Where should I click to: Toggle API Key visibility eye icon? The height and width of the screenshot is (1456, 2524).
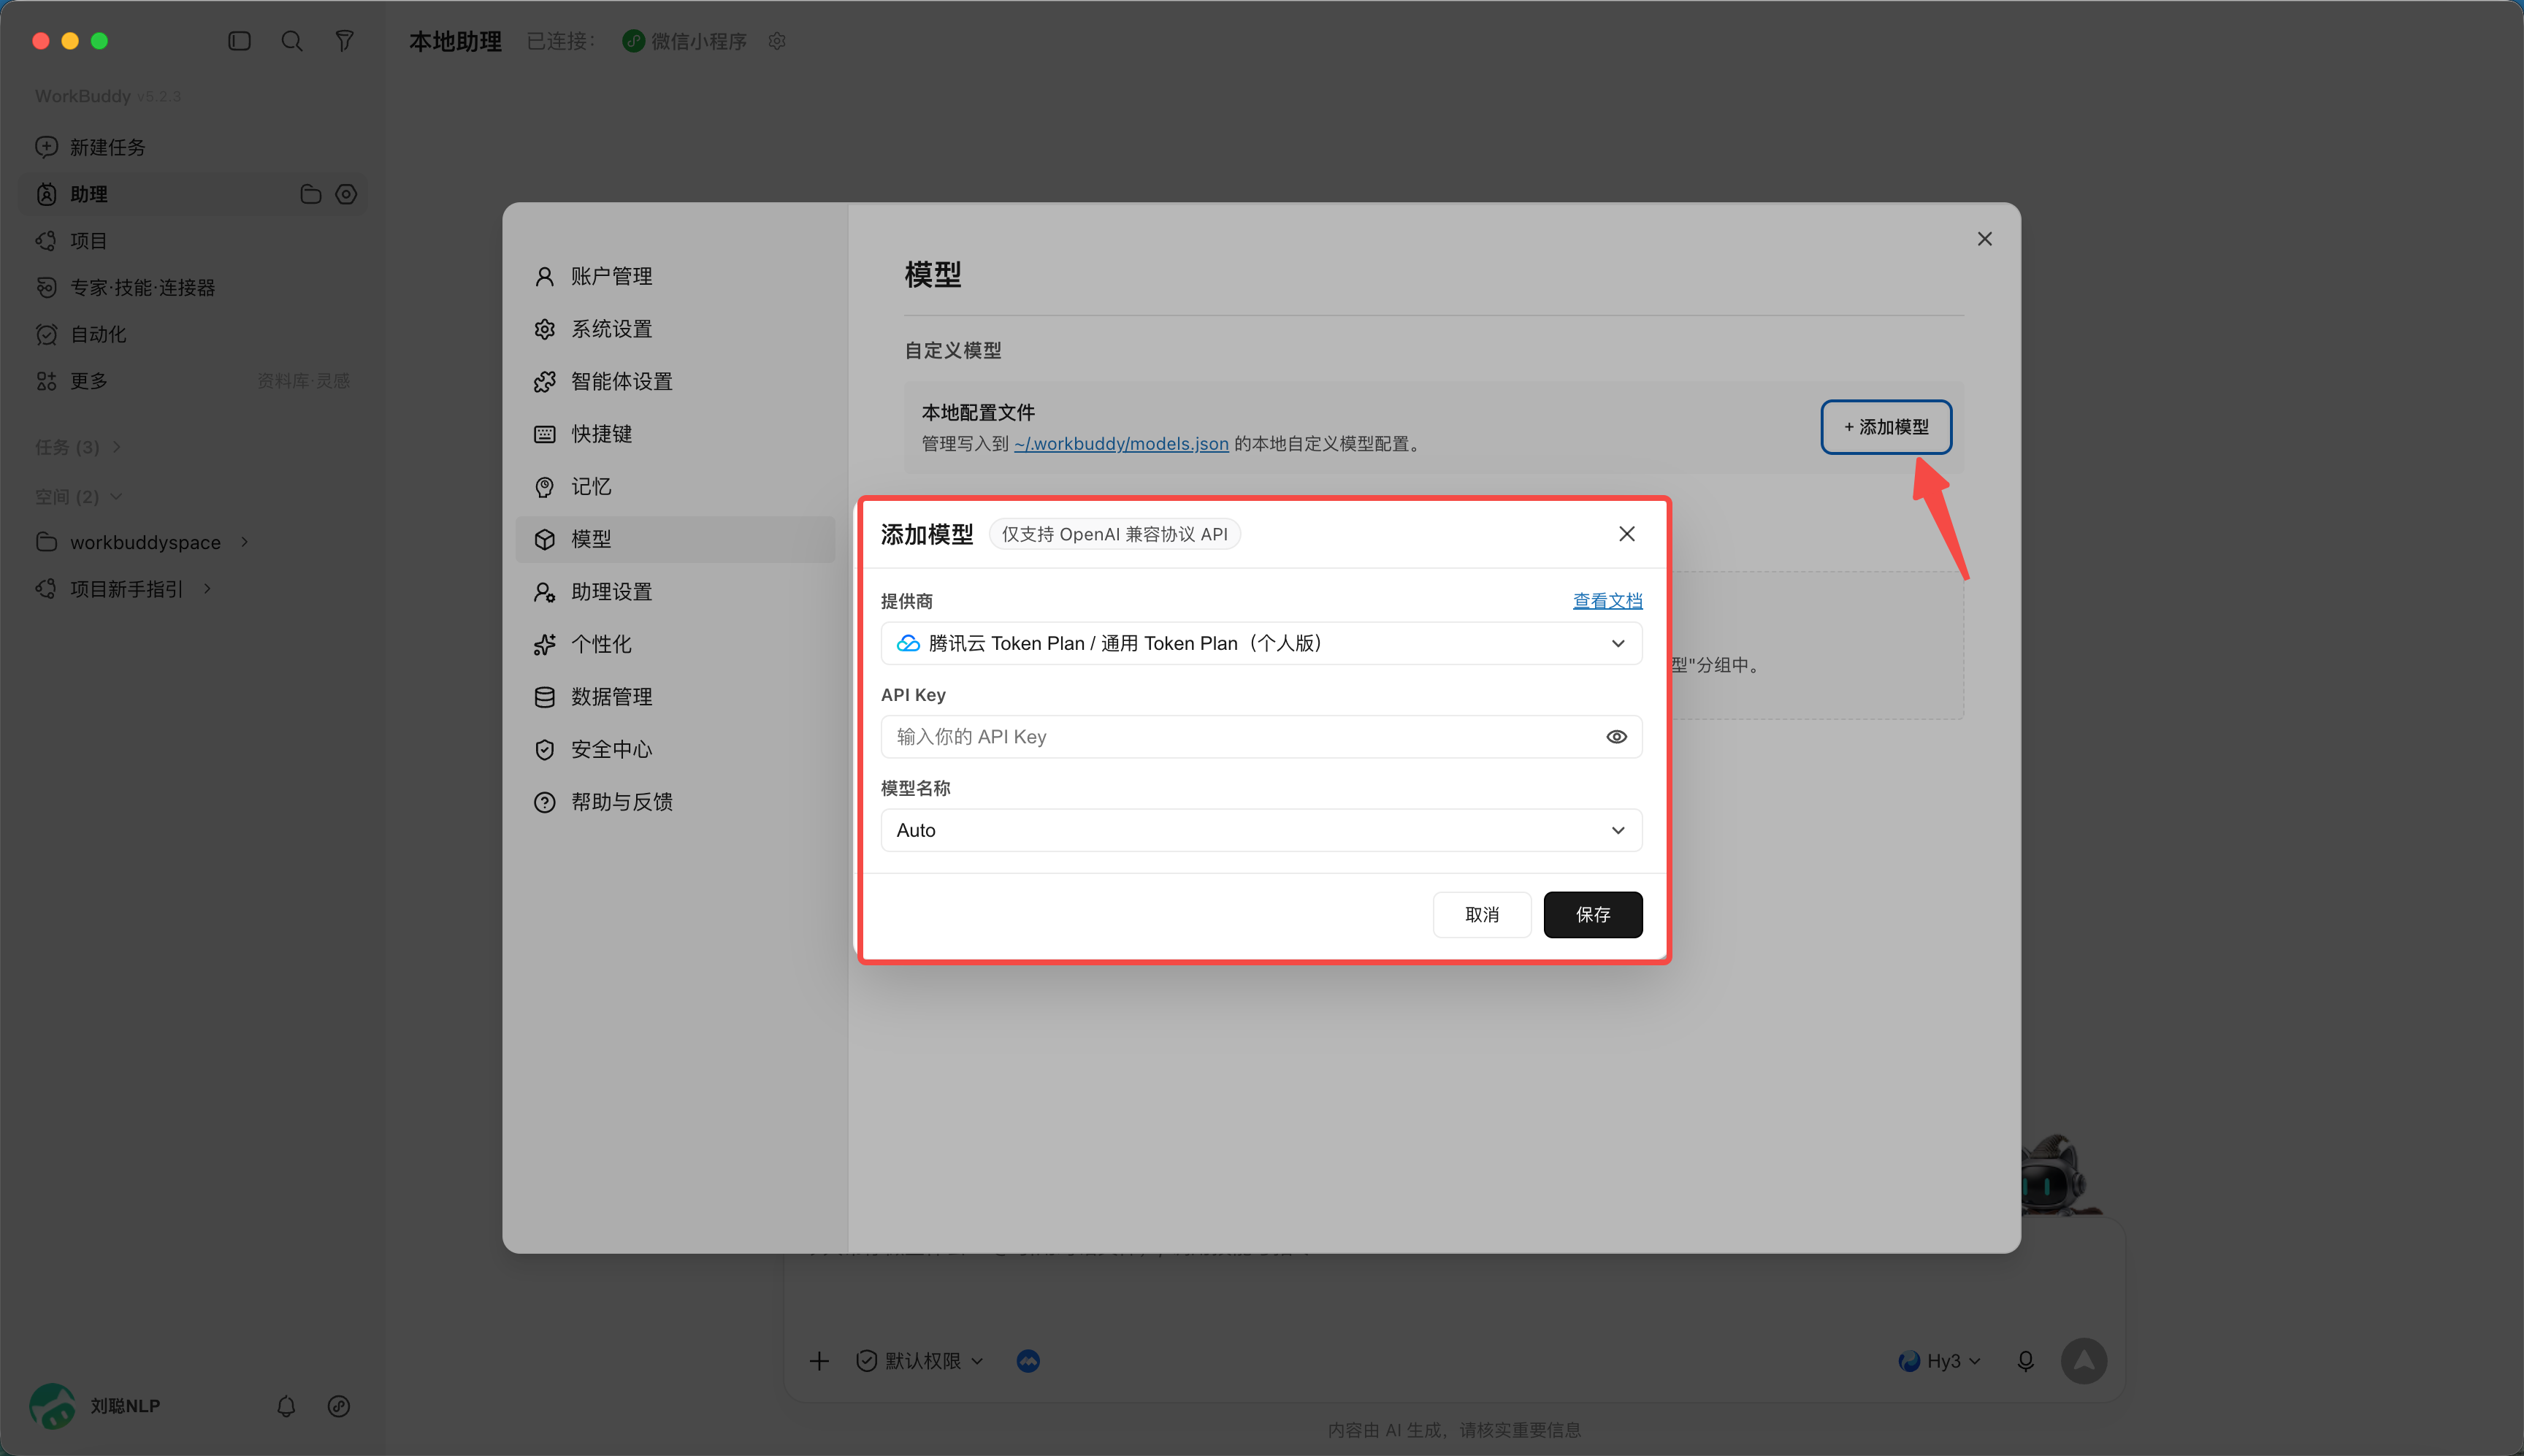pos(1616,737)
